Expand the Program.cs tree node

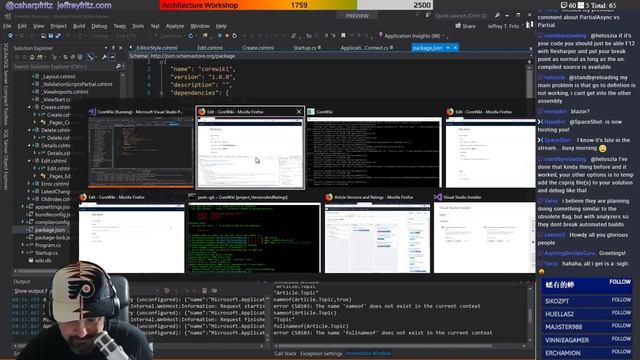tap(23, 245)
